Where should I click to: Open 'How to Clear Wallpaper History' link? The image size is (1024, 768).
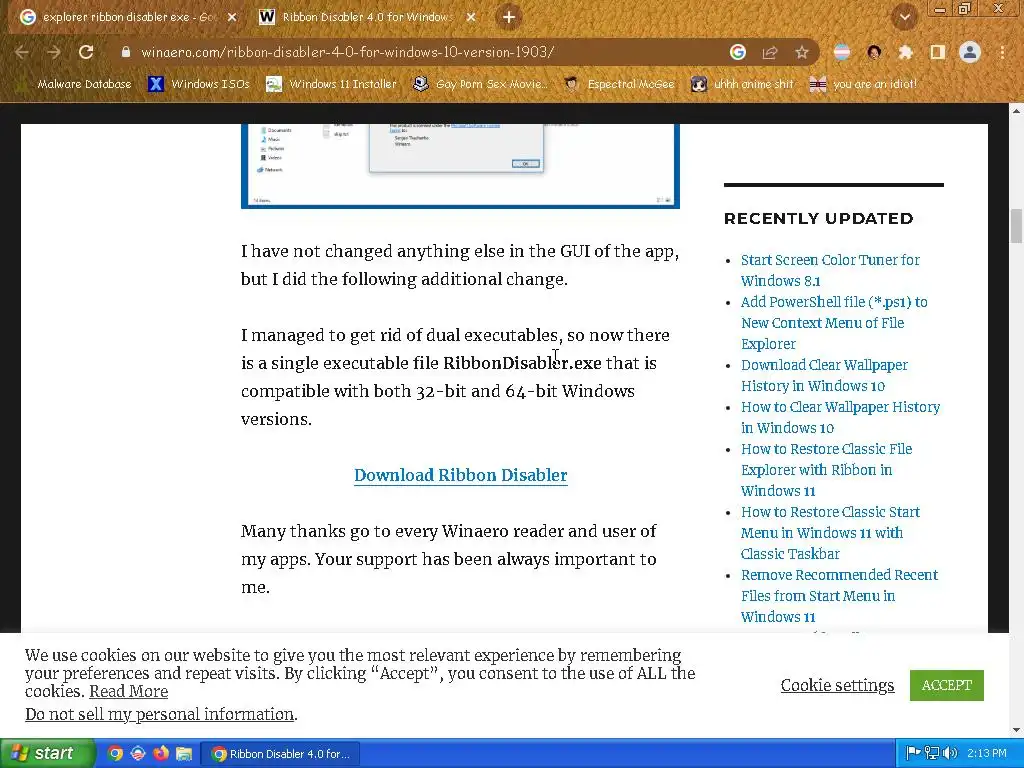click(x=840, y=417)
